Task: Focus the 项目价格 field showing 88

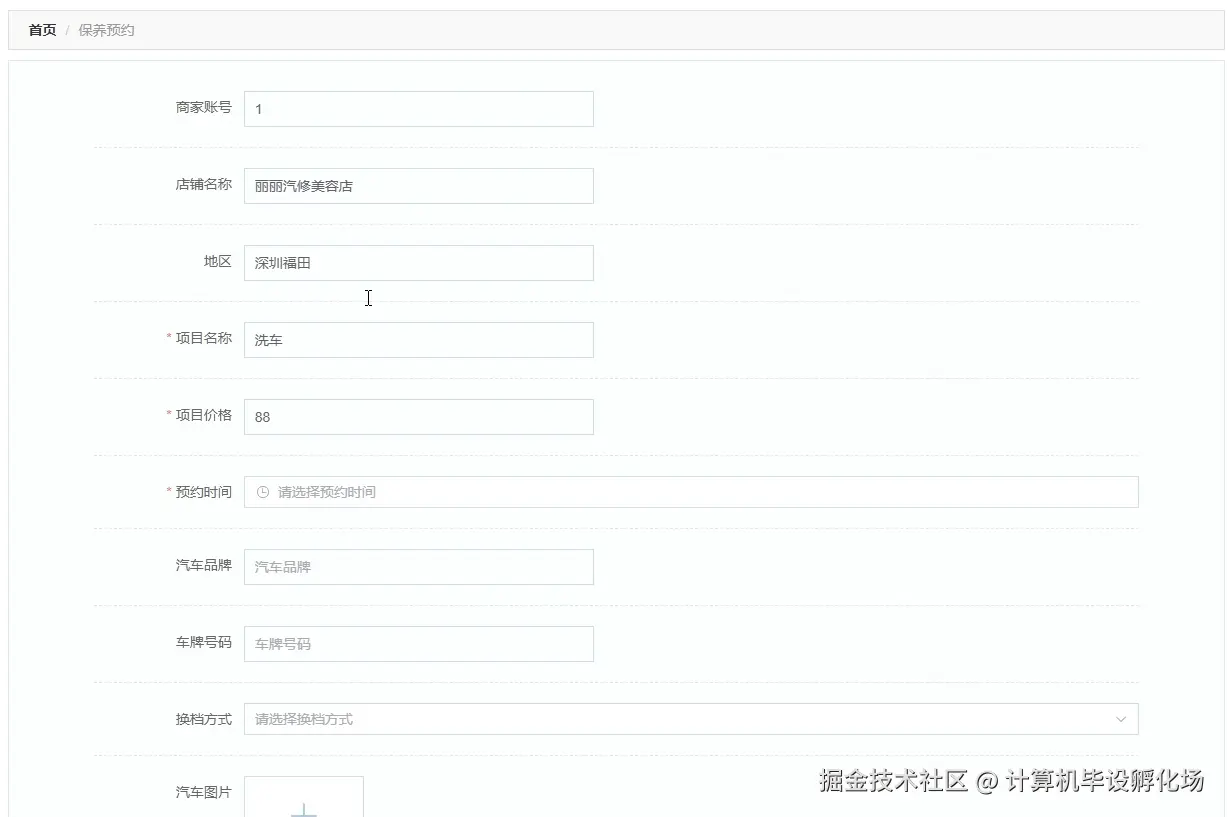Action: [418, 416]
